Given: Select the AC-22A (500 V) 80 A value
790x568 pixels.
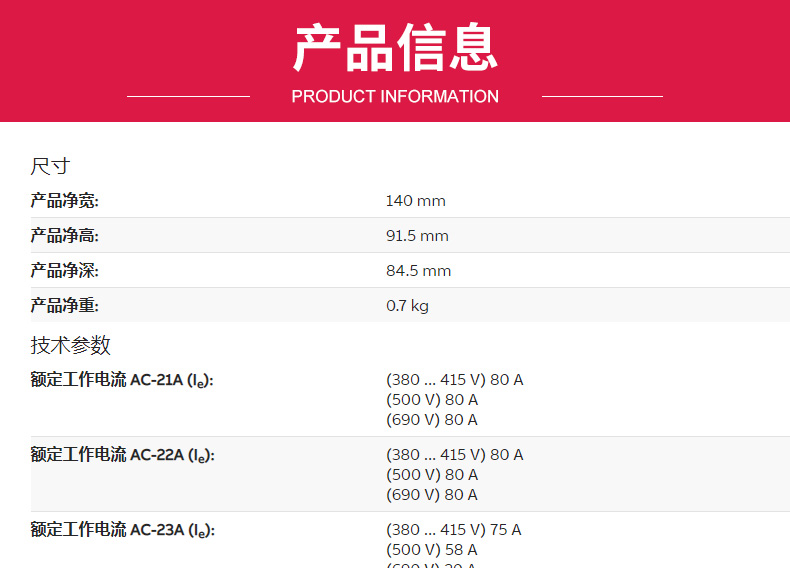Looking at the screenshot, I should pos(431,475).
